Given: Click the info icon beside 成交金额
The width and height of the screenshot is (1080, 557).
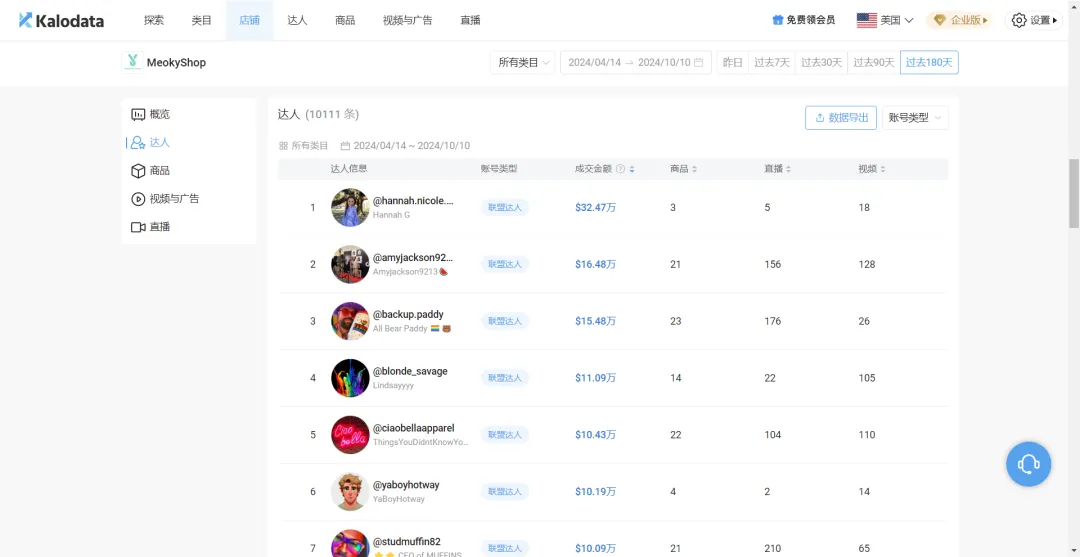Looking at the screenshot, I should pyautogui.click(x=620, y=169).
